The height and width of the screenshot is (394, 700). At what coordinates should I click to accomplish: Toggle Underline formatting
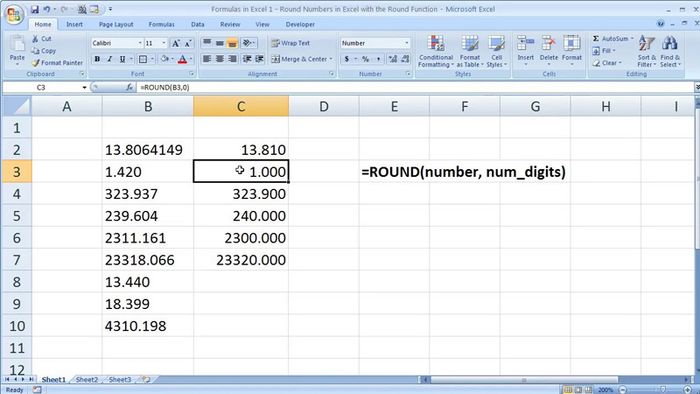(122, 59)
